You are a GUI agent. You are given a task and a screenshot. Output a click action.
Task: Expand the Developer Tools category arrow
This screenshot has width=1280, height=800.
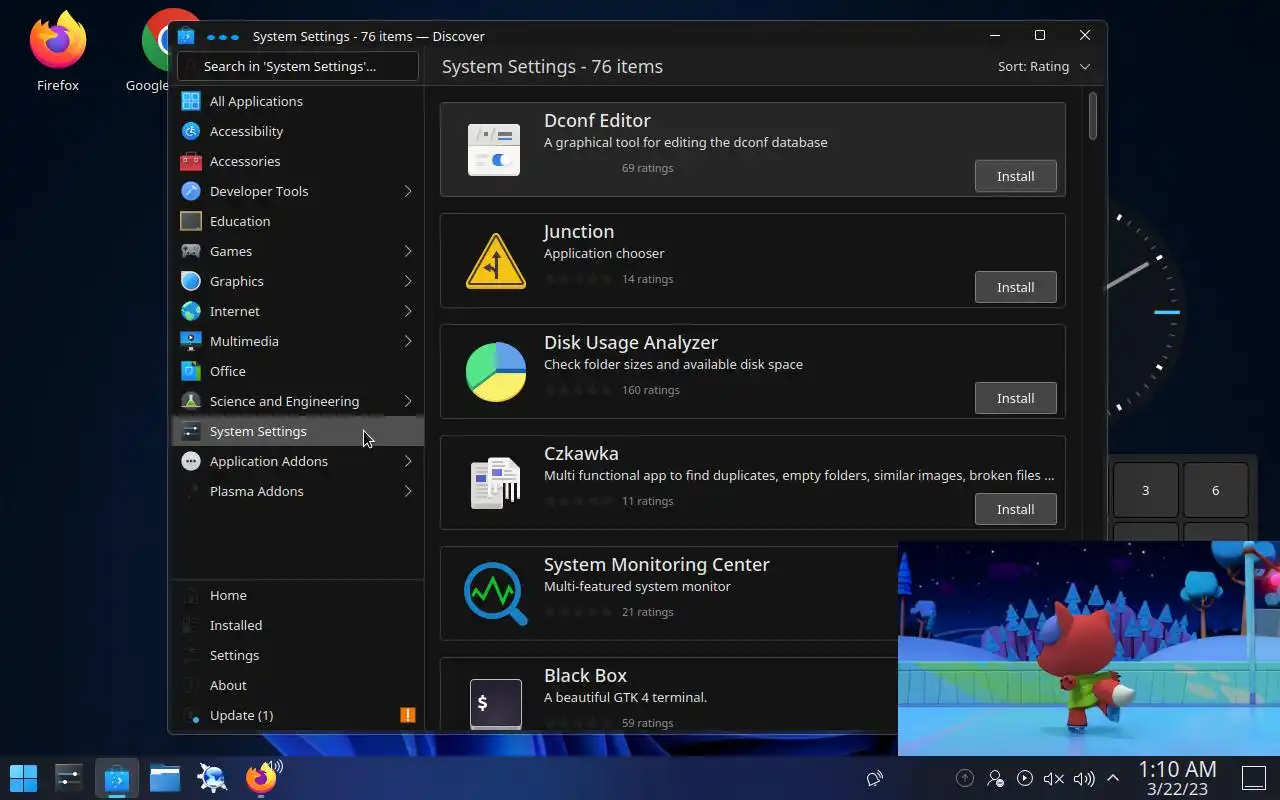[408, 191]
